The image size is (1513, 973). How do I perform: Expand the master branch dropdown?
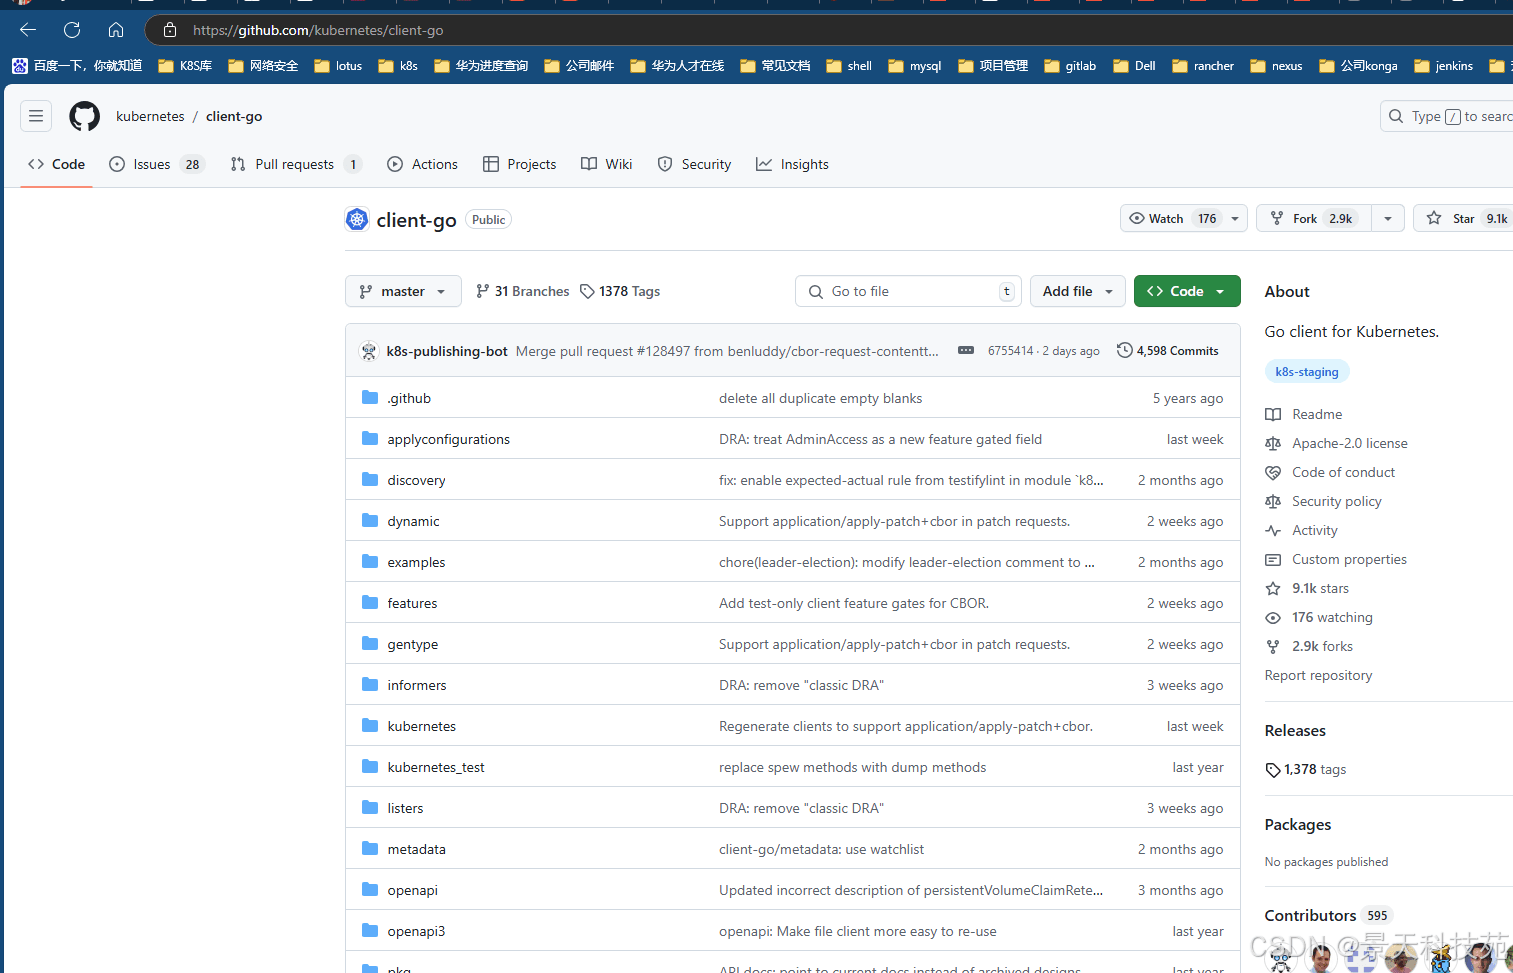403,291
